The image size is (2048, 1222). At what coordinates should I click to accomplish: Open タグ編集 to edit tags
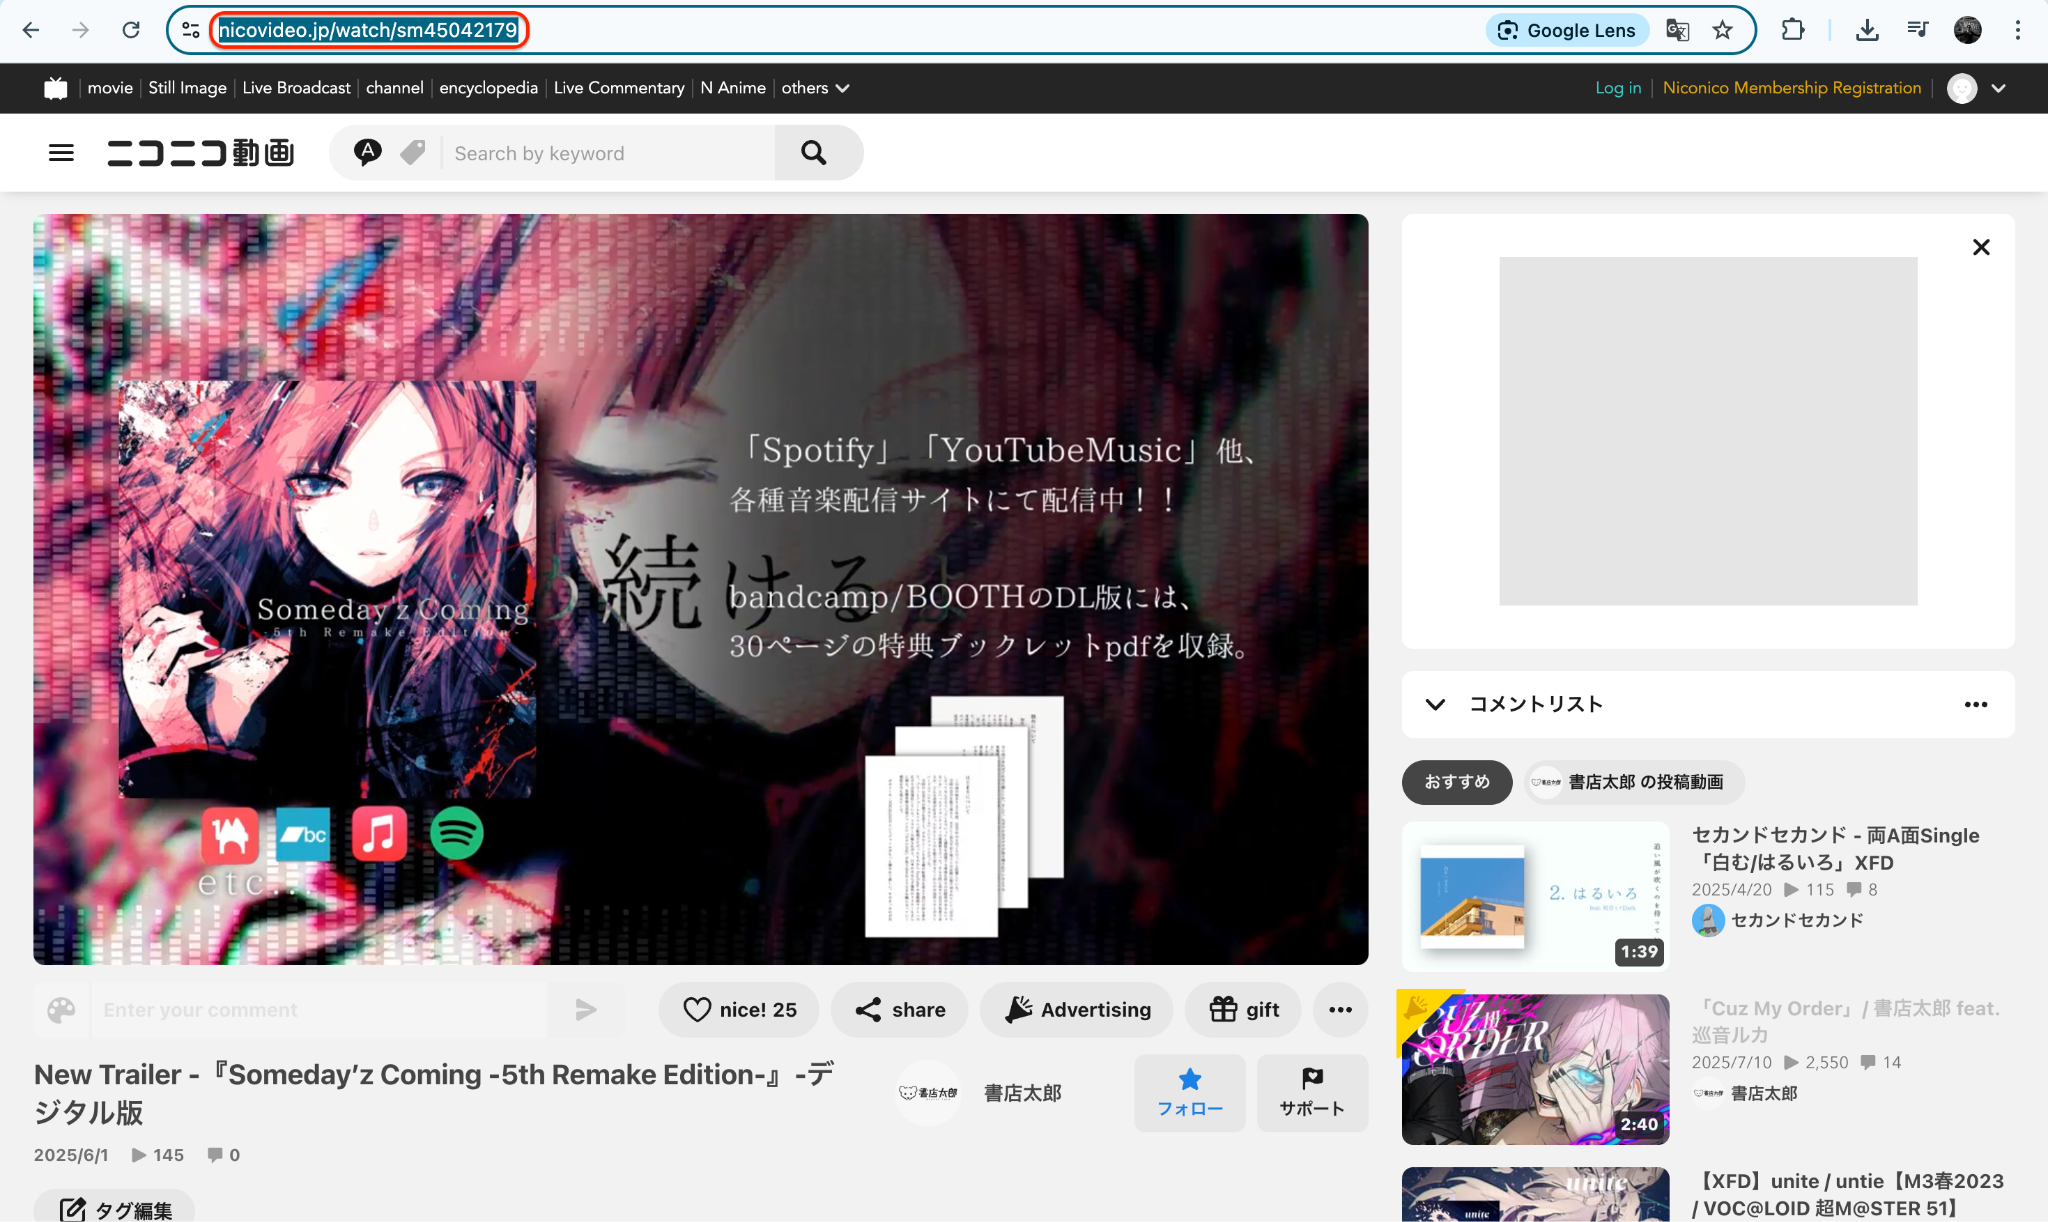(113, 1206)
